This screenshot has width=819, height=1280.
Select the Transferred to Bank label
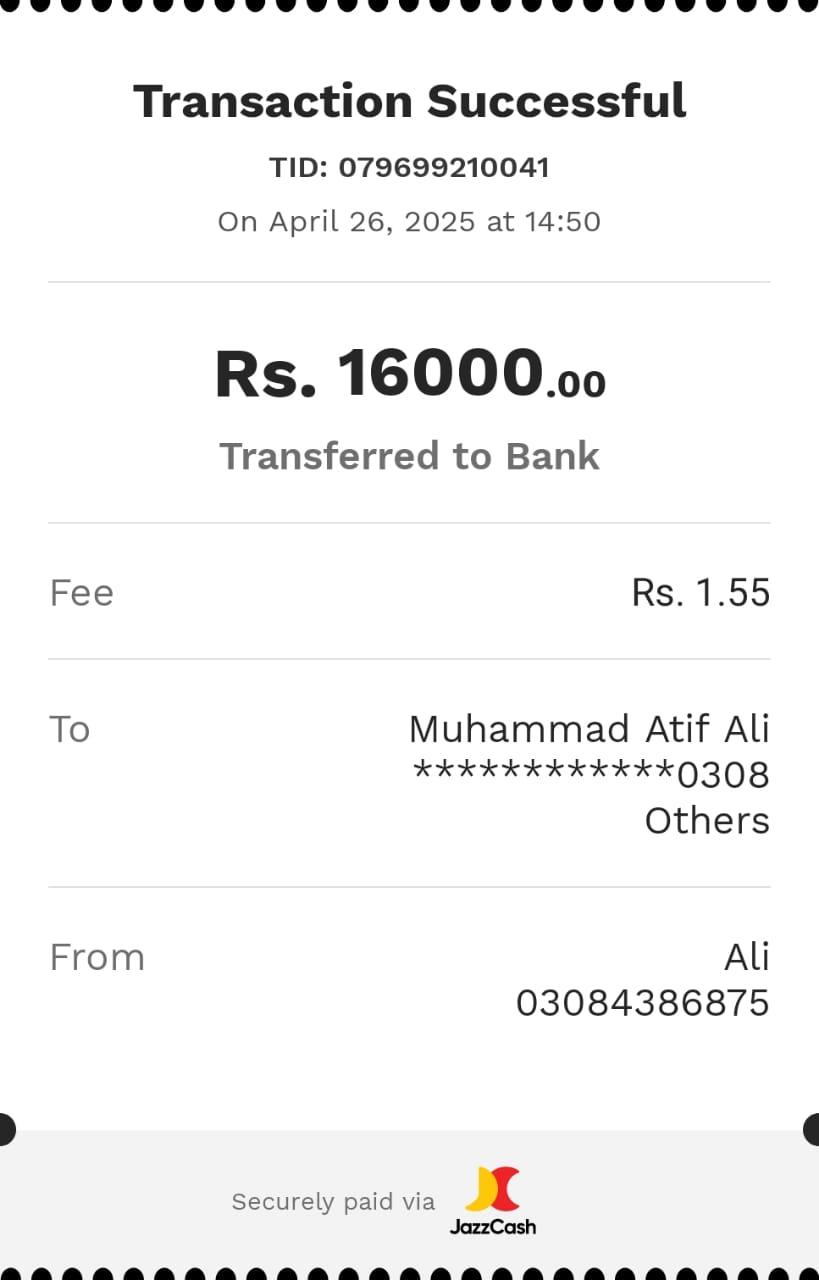[409, 456]
